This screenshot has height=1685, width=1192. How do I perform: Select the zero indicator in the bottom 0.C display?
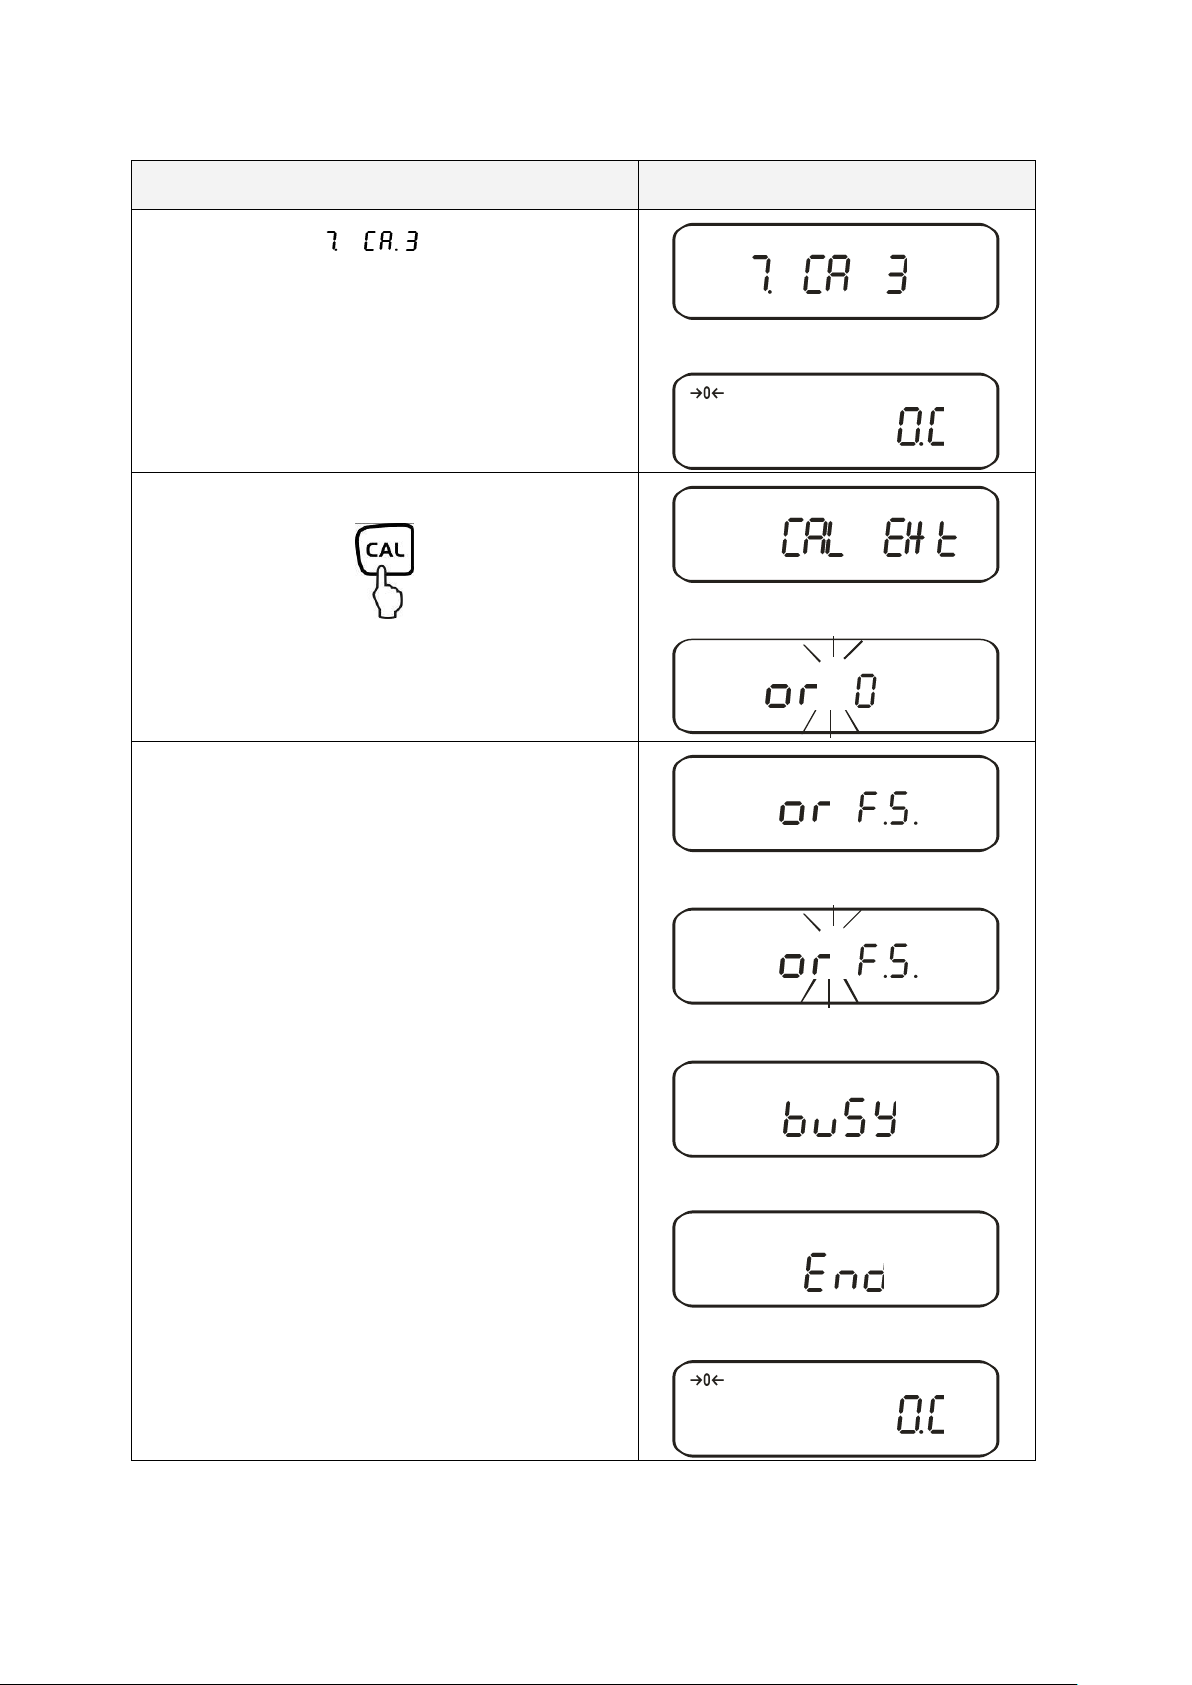pos(707,1380)
